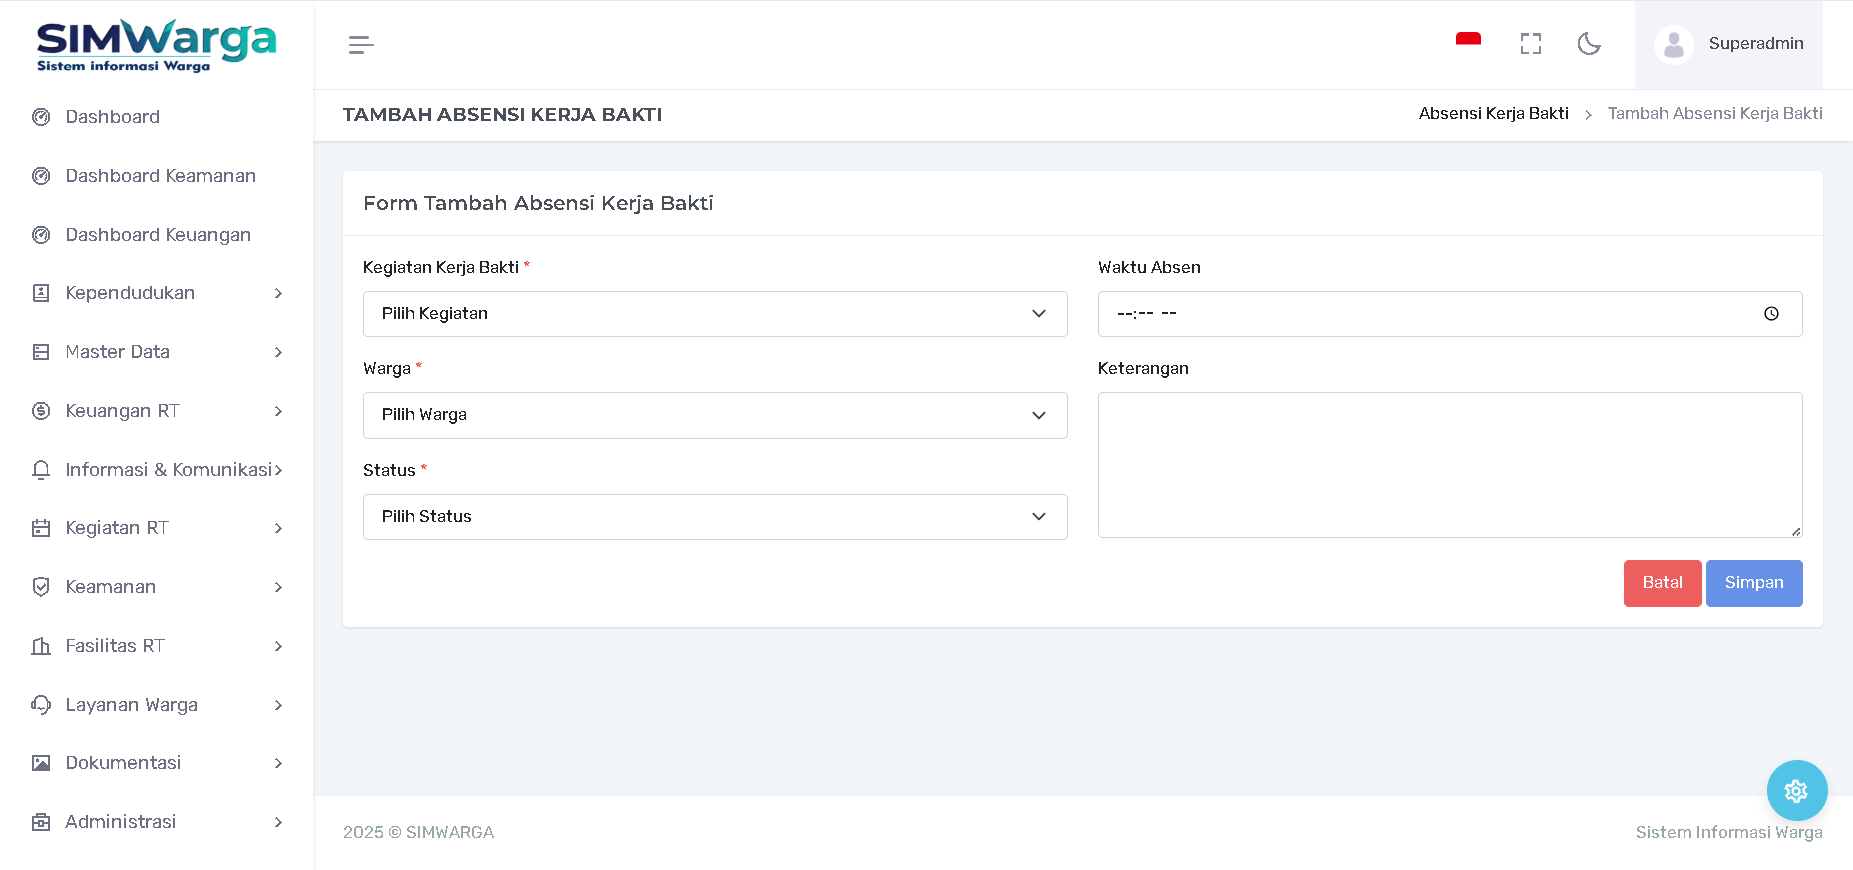The image size is (1853, 870).
Task: Open the Pilih Kegiatan dropdown
Action: pos(714,314)
